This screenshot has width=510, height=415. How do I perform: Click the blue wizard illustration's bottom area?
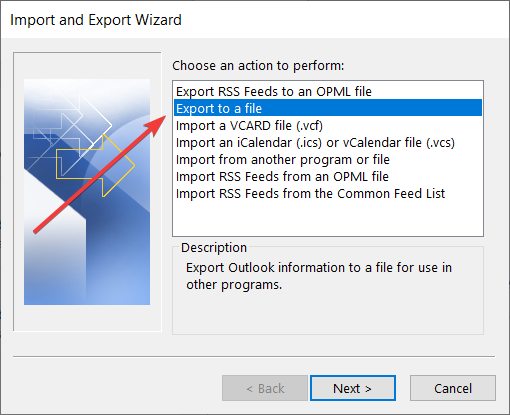[87, 280]
